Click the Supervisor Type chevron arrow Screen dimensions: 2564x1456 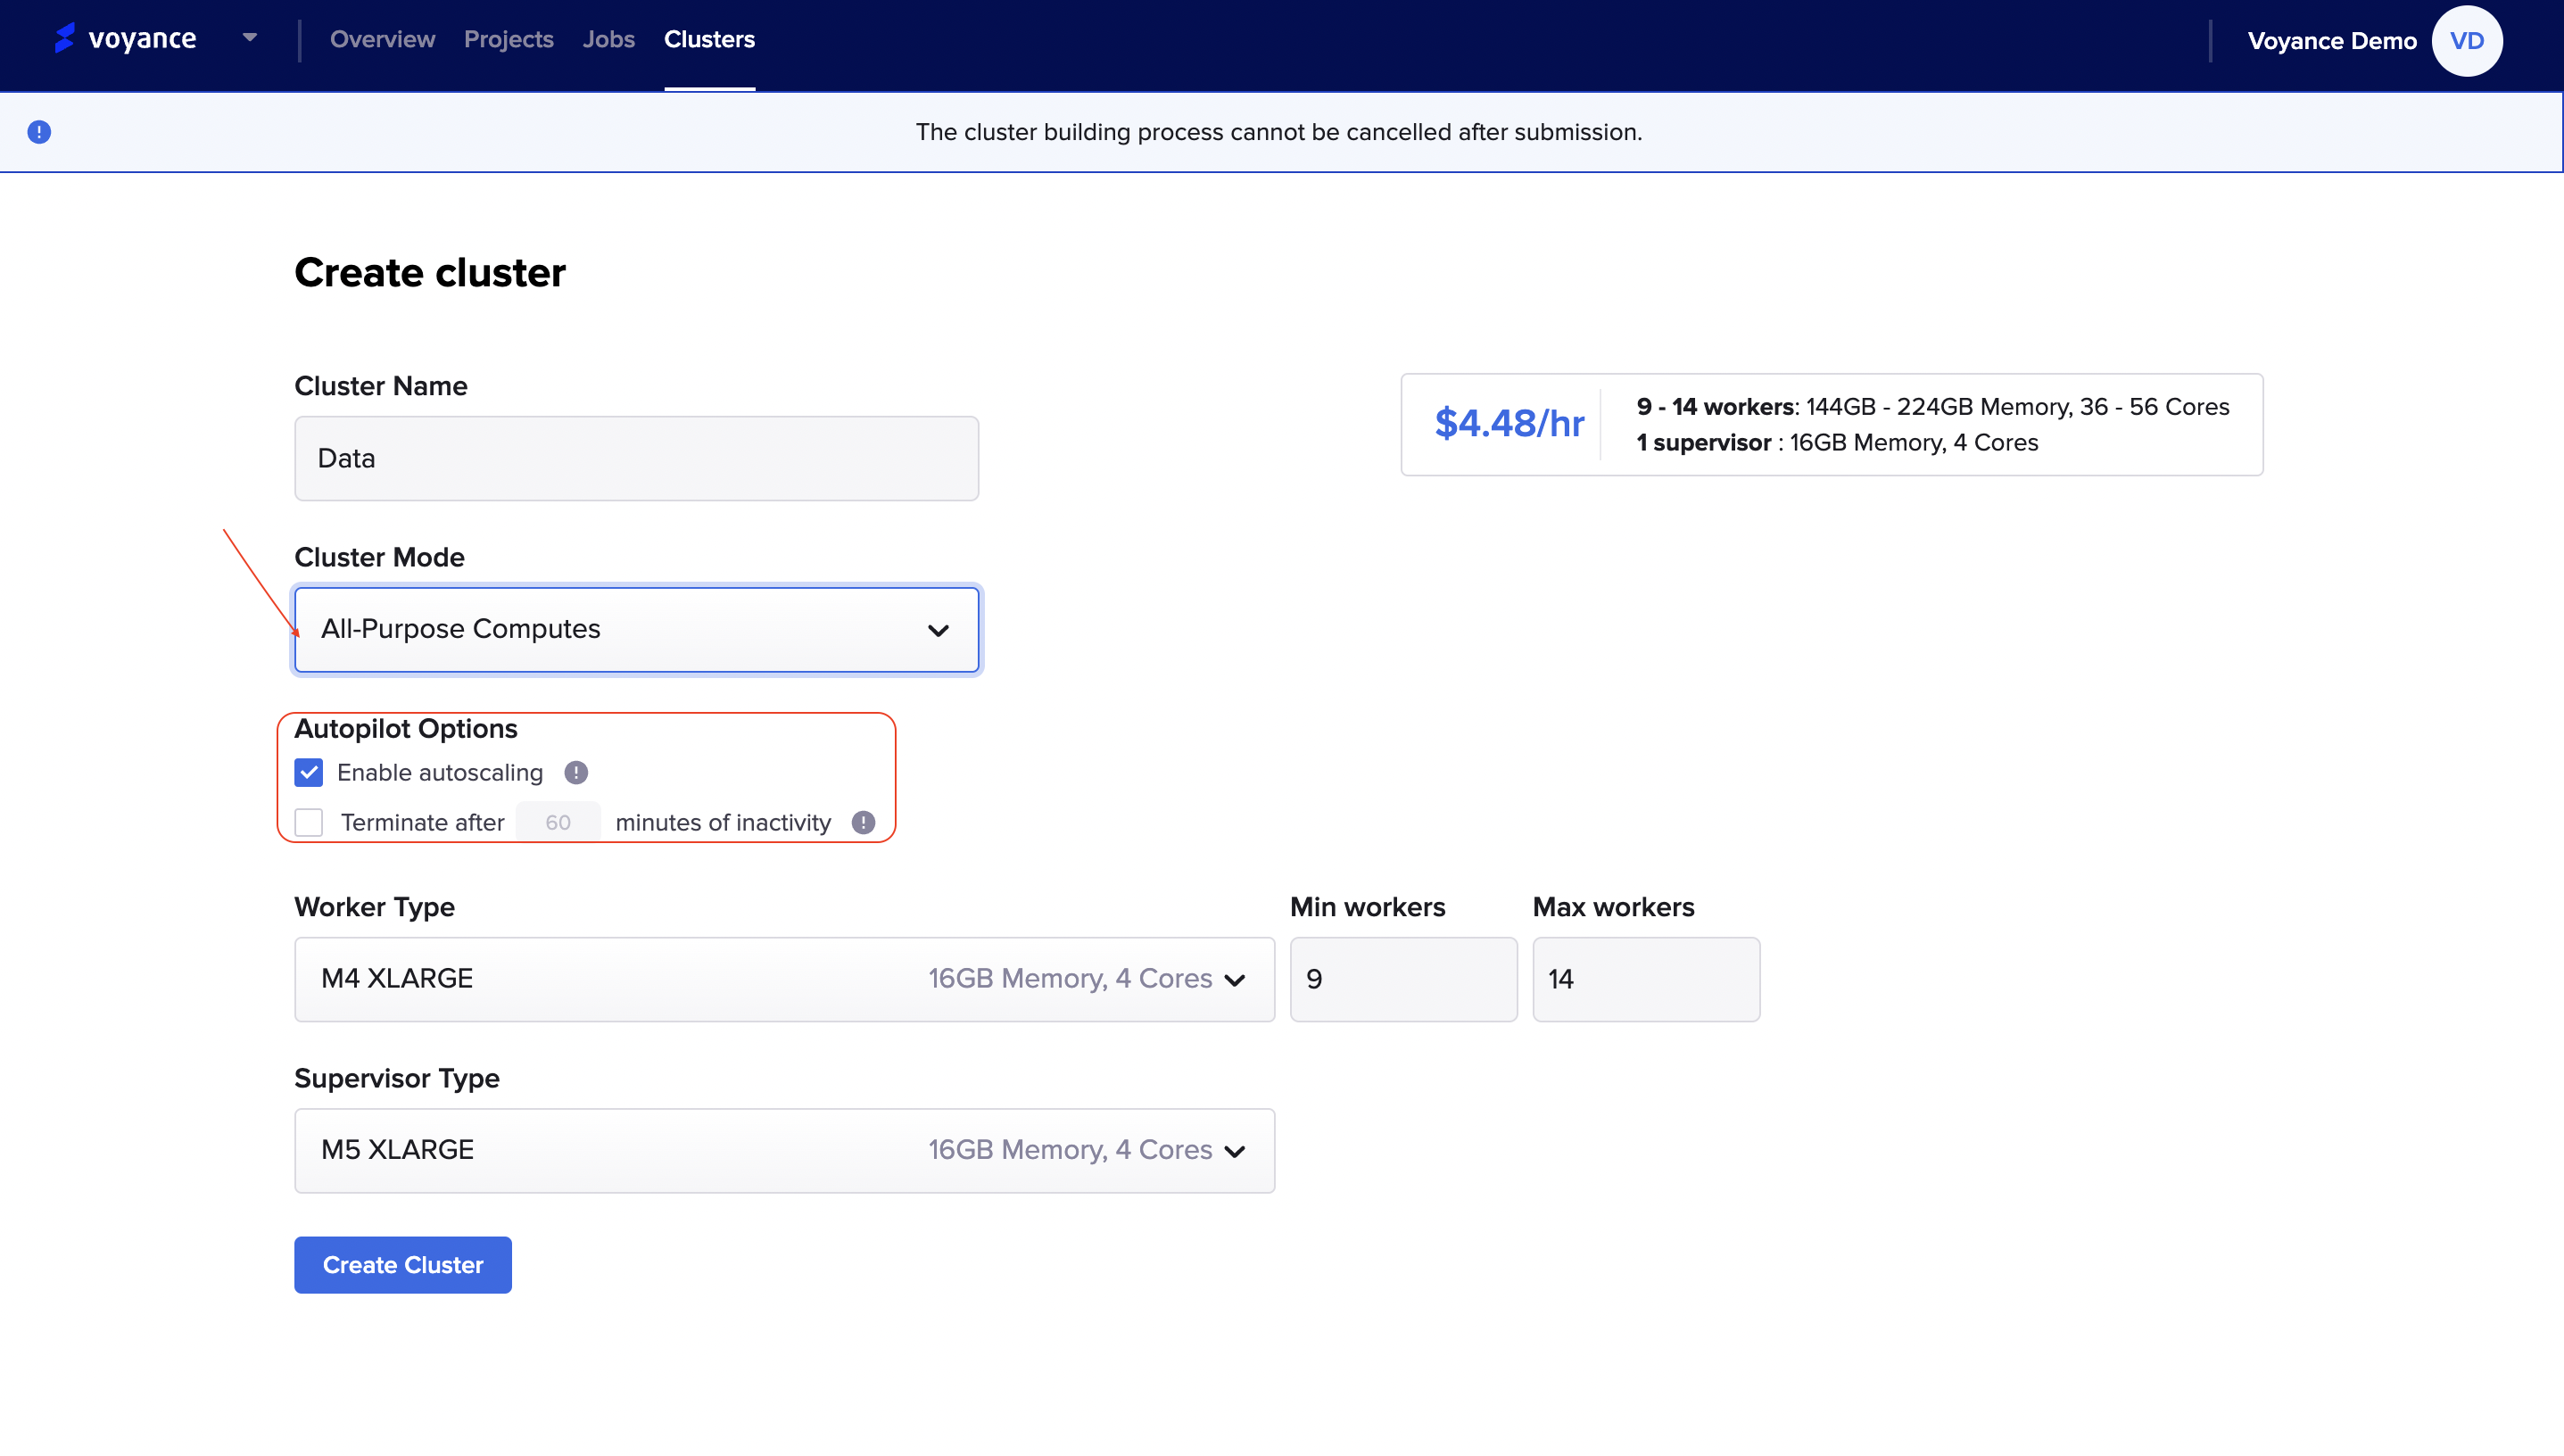click(x=1235, y=1151)
